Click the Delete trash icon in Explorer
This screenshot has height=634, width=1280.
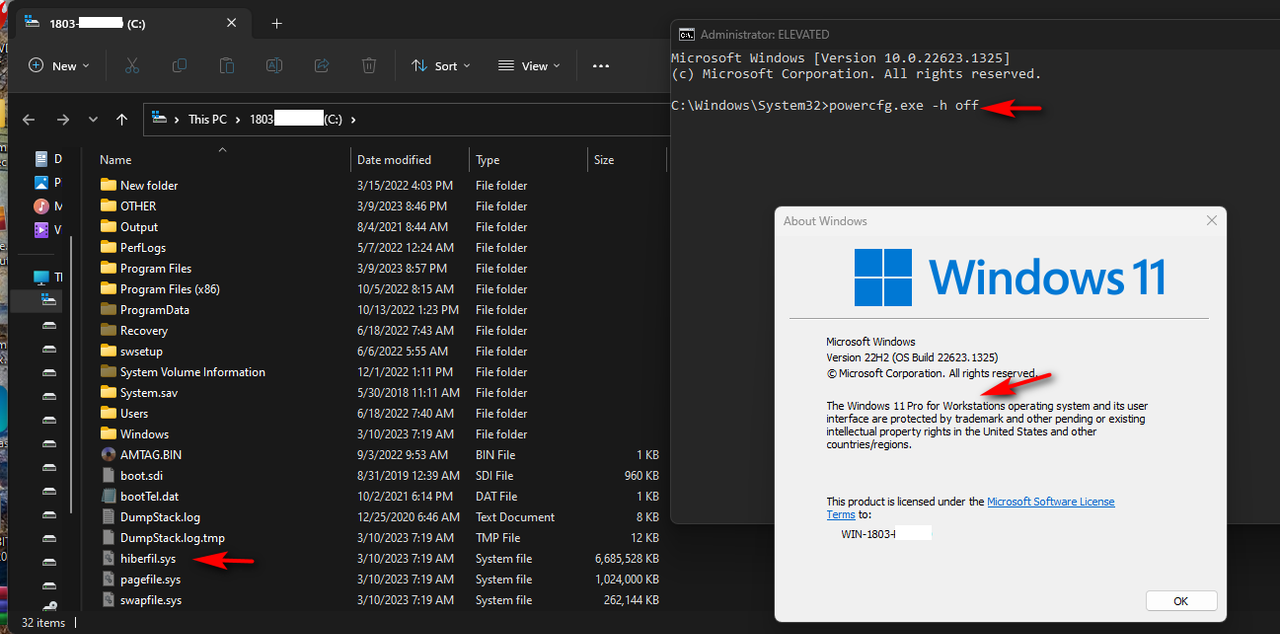coord(369,66)
